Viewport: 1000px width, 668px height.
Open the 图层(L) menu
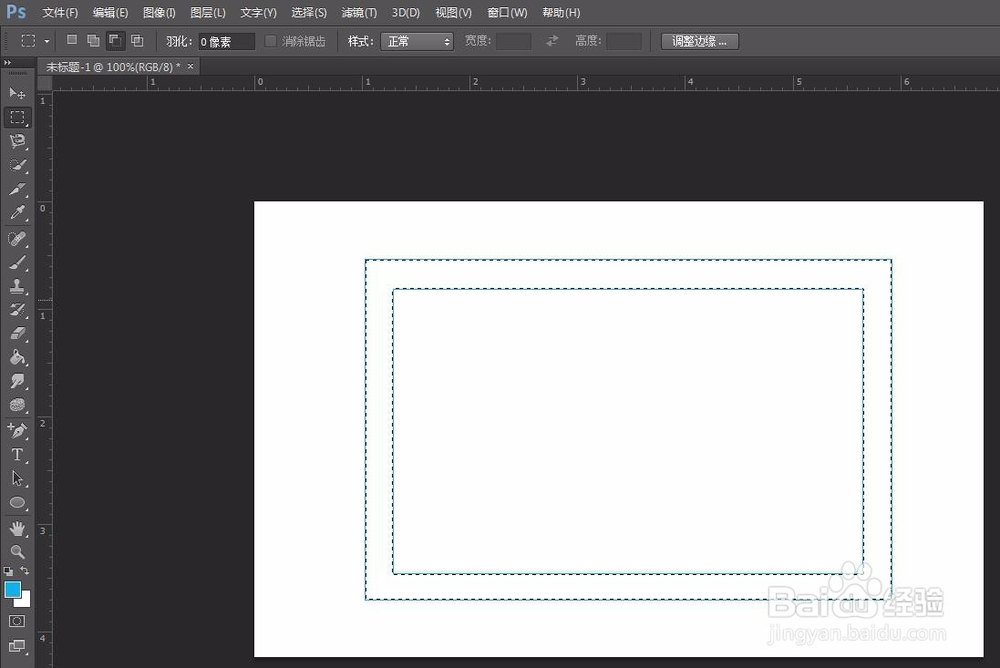click(x=208, y=13)
